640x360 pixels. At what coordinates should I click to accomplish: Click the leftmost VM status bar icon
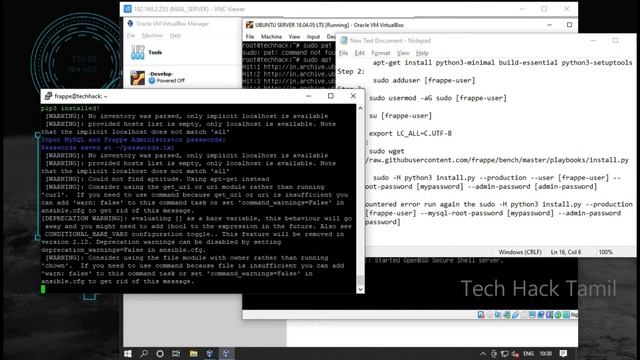click(481, 315)
